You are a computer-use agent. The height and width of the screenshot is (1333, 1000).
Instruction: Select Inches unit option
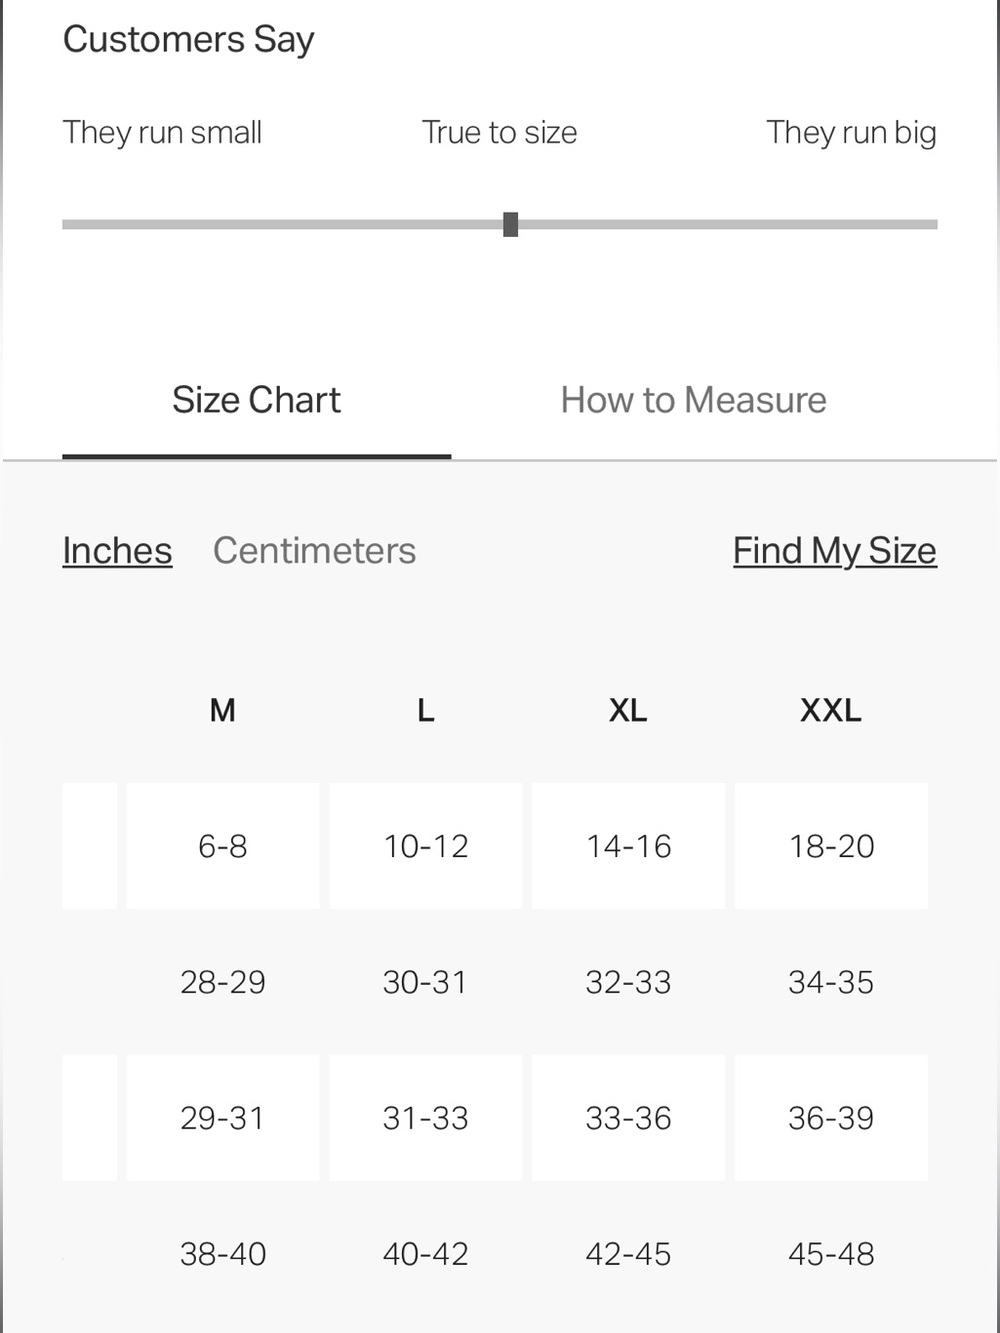117,551
